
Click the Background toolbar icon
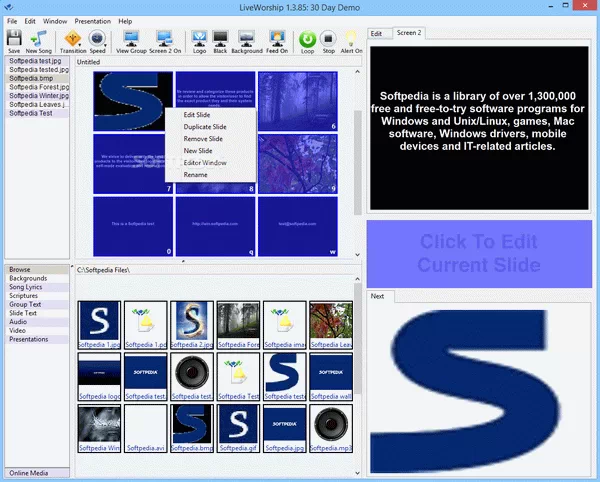point(247,39)
